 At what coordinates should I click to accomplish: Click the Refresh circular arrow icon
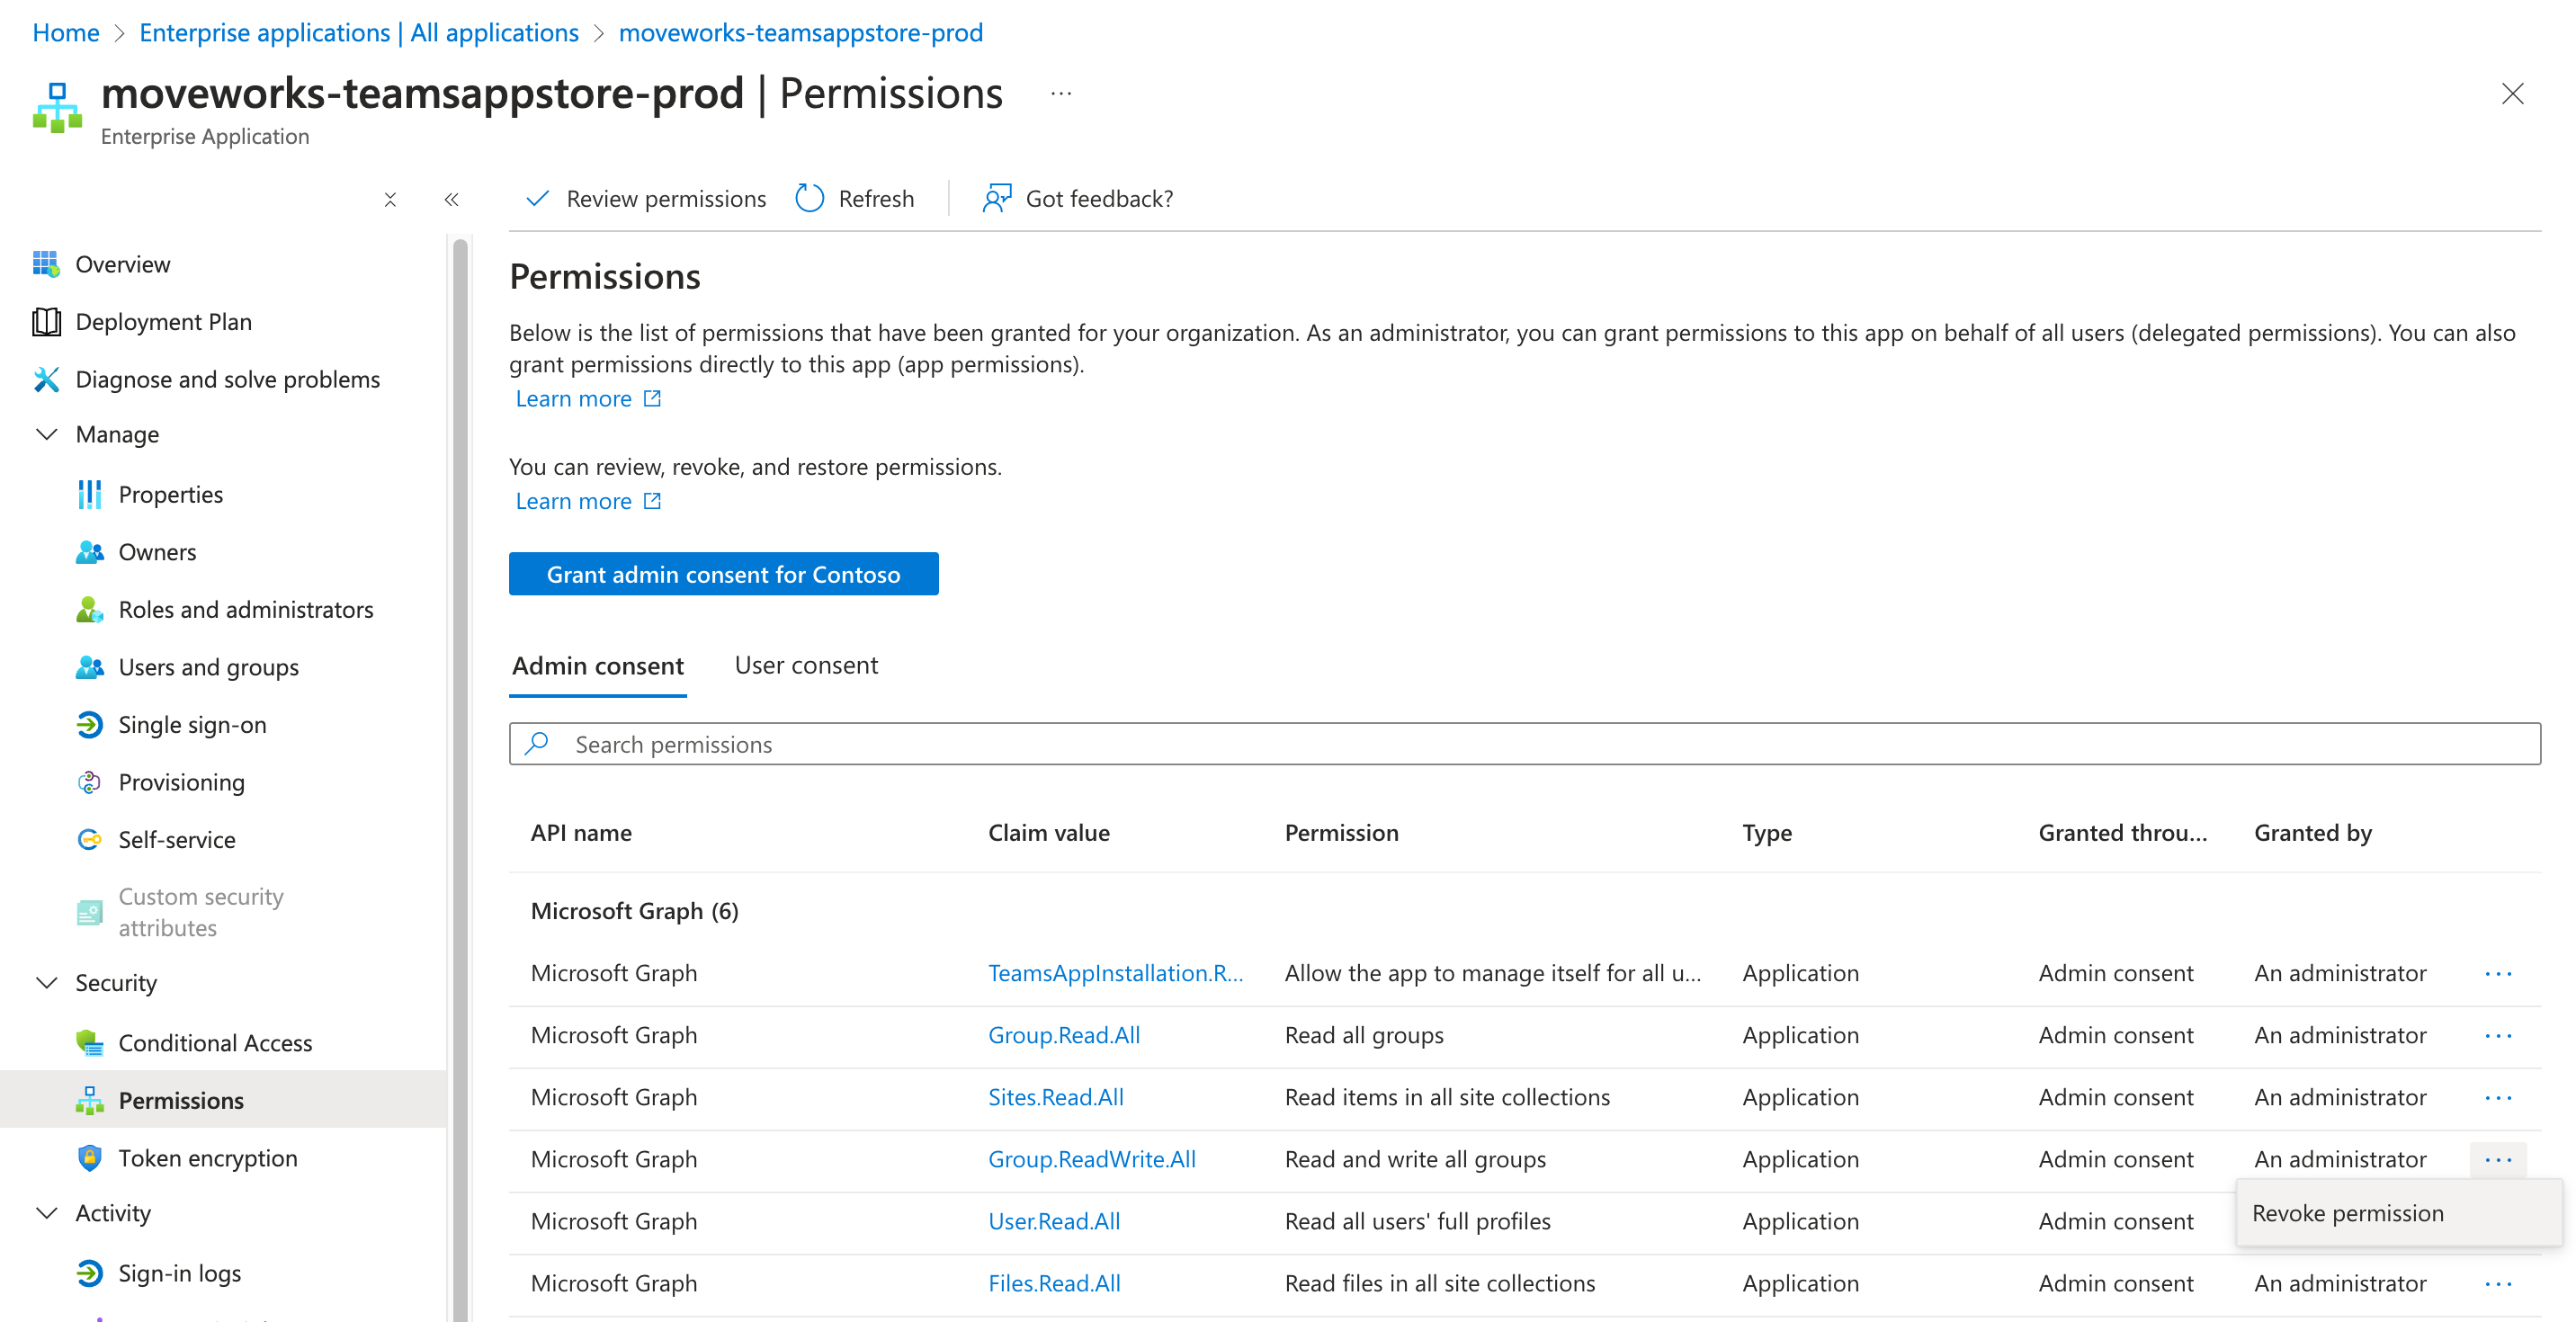[809, 198]
